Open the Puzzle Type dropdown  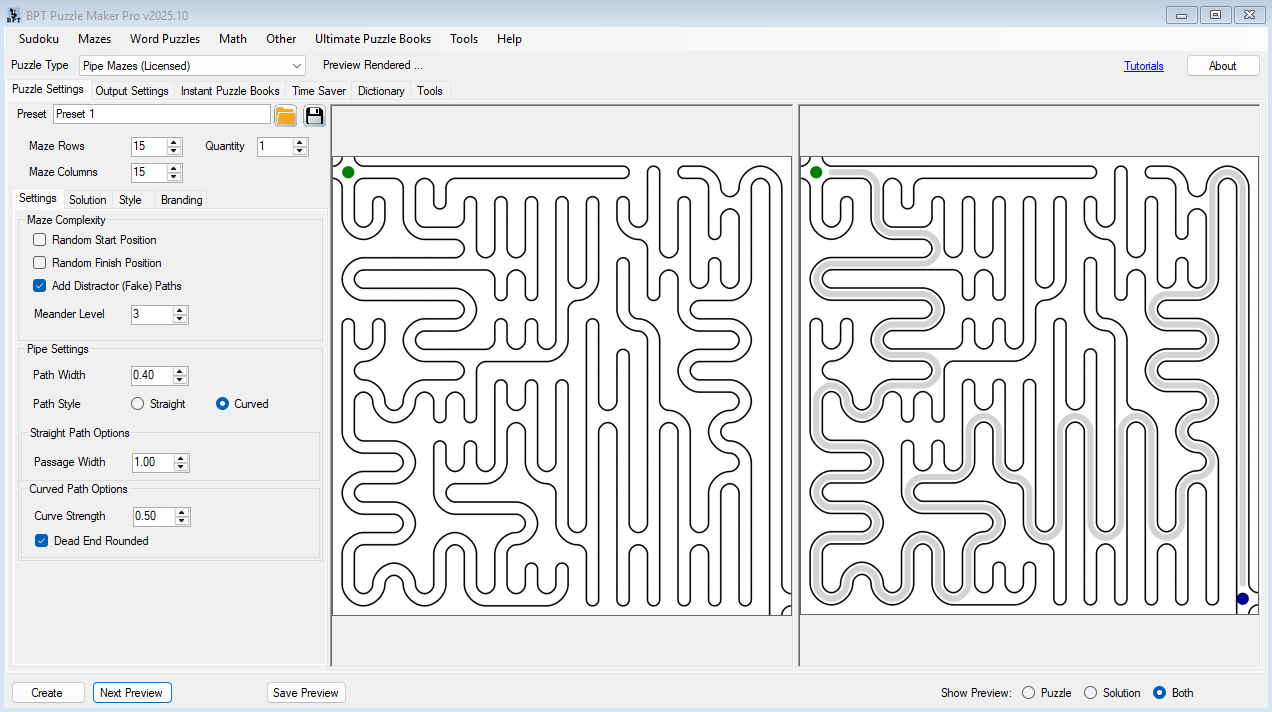pos(298,65)
